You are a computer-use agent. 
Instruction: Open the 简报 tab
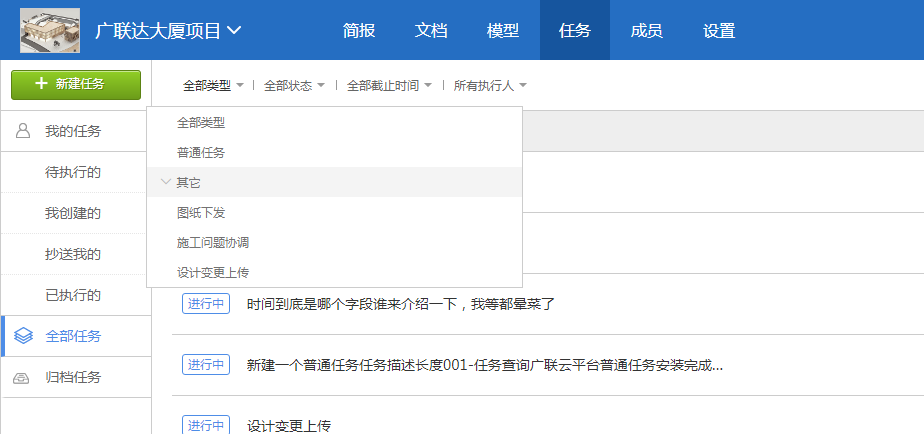coord(359,30)
